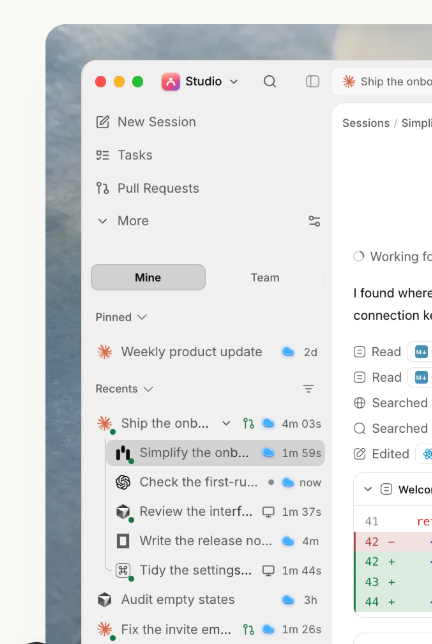Image resolution: width=432 pixels, height=644 pixels.
Task: Click the New Session compose icon
Action: click(x=103, y=122)
